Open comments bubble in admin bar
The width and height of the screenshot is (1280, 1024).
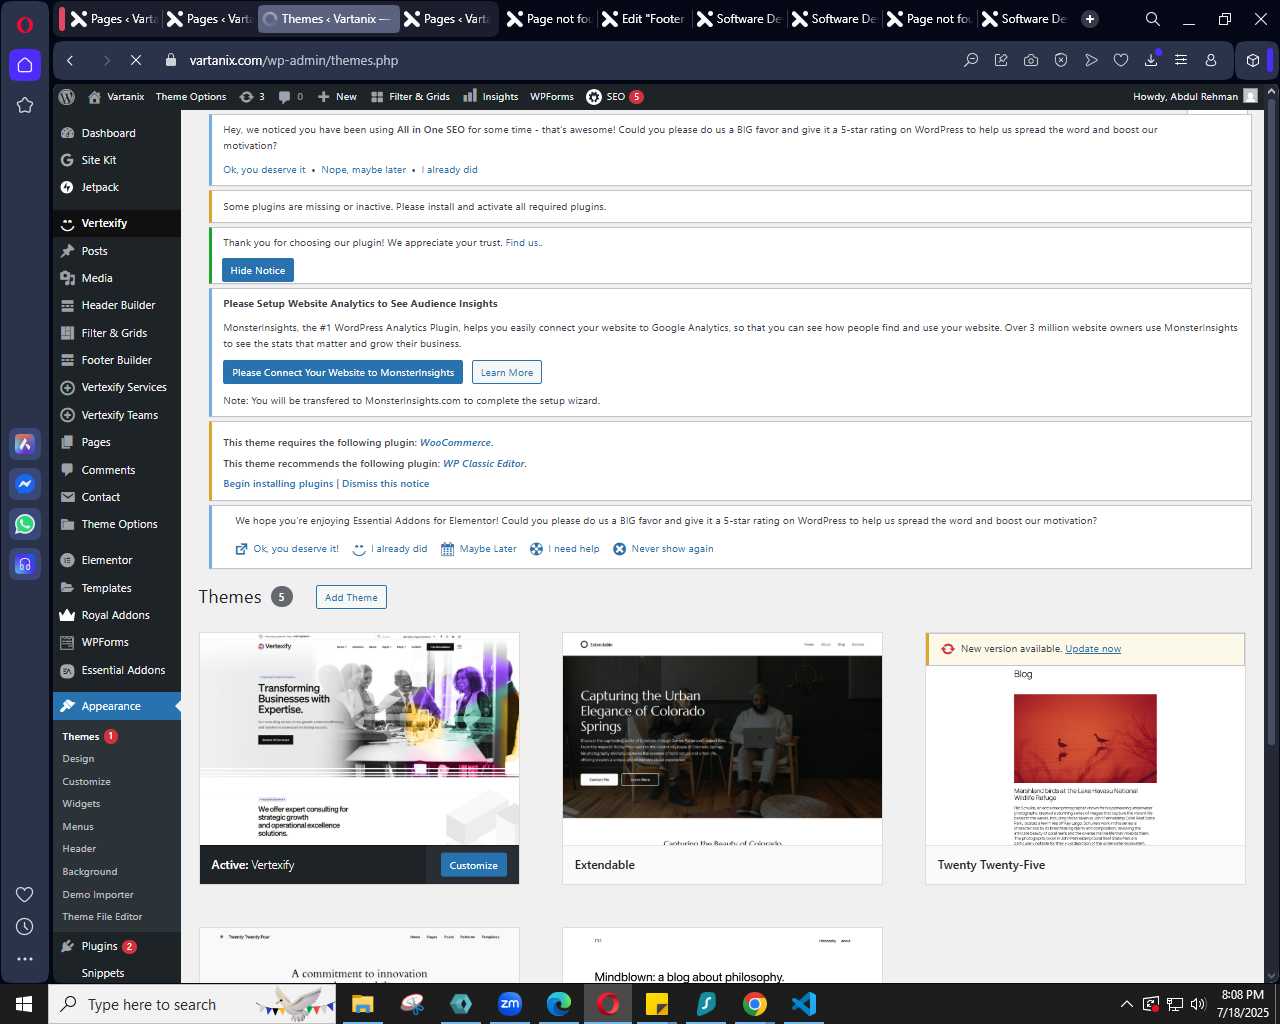291,97
